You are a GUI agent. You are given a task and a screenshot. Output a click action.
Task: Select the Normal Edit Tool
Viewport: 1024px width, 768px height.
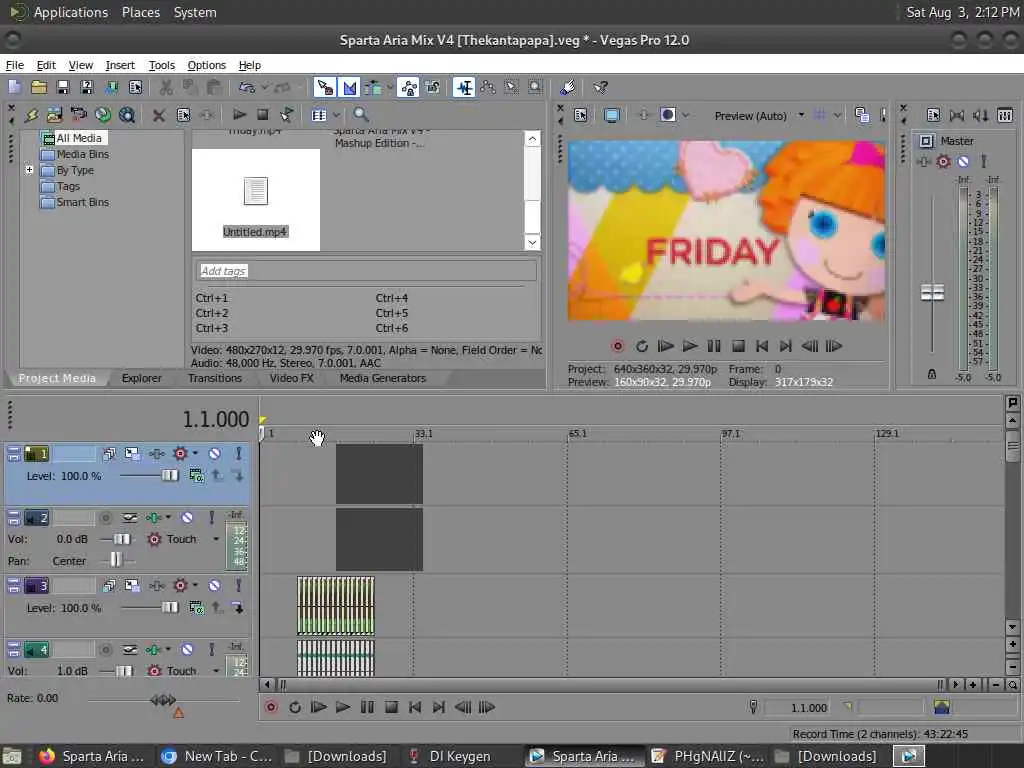tap(464, 87)
